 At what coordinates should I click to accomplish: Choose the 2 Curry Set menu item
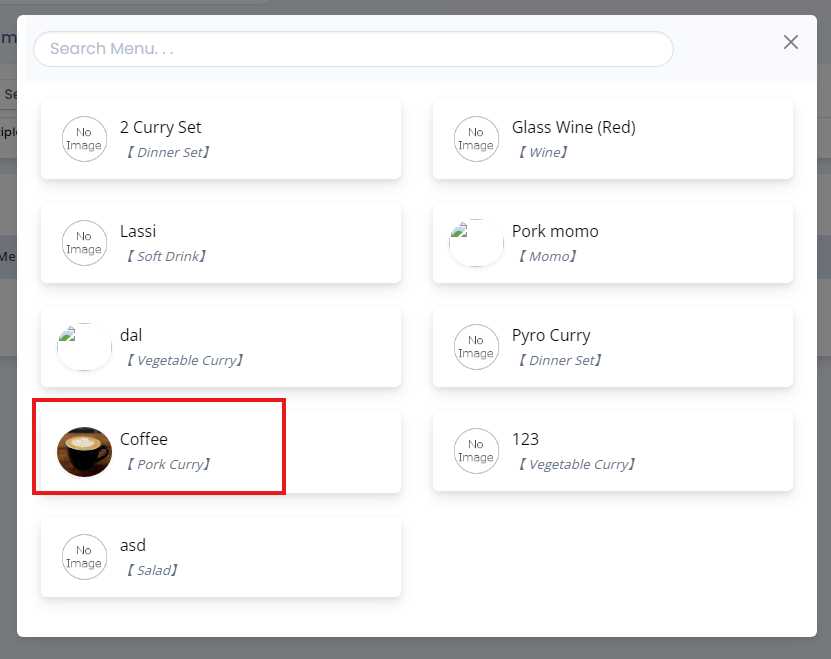click(161, 127)
